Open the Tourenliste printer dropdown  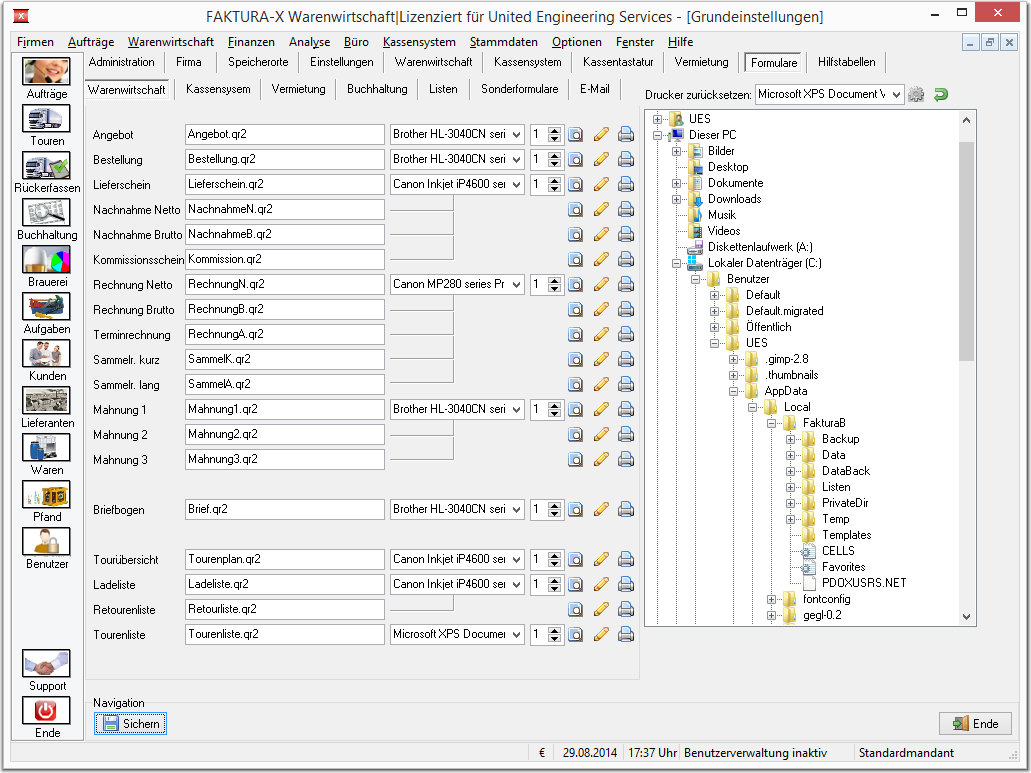point(516,634)
